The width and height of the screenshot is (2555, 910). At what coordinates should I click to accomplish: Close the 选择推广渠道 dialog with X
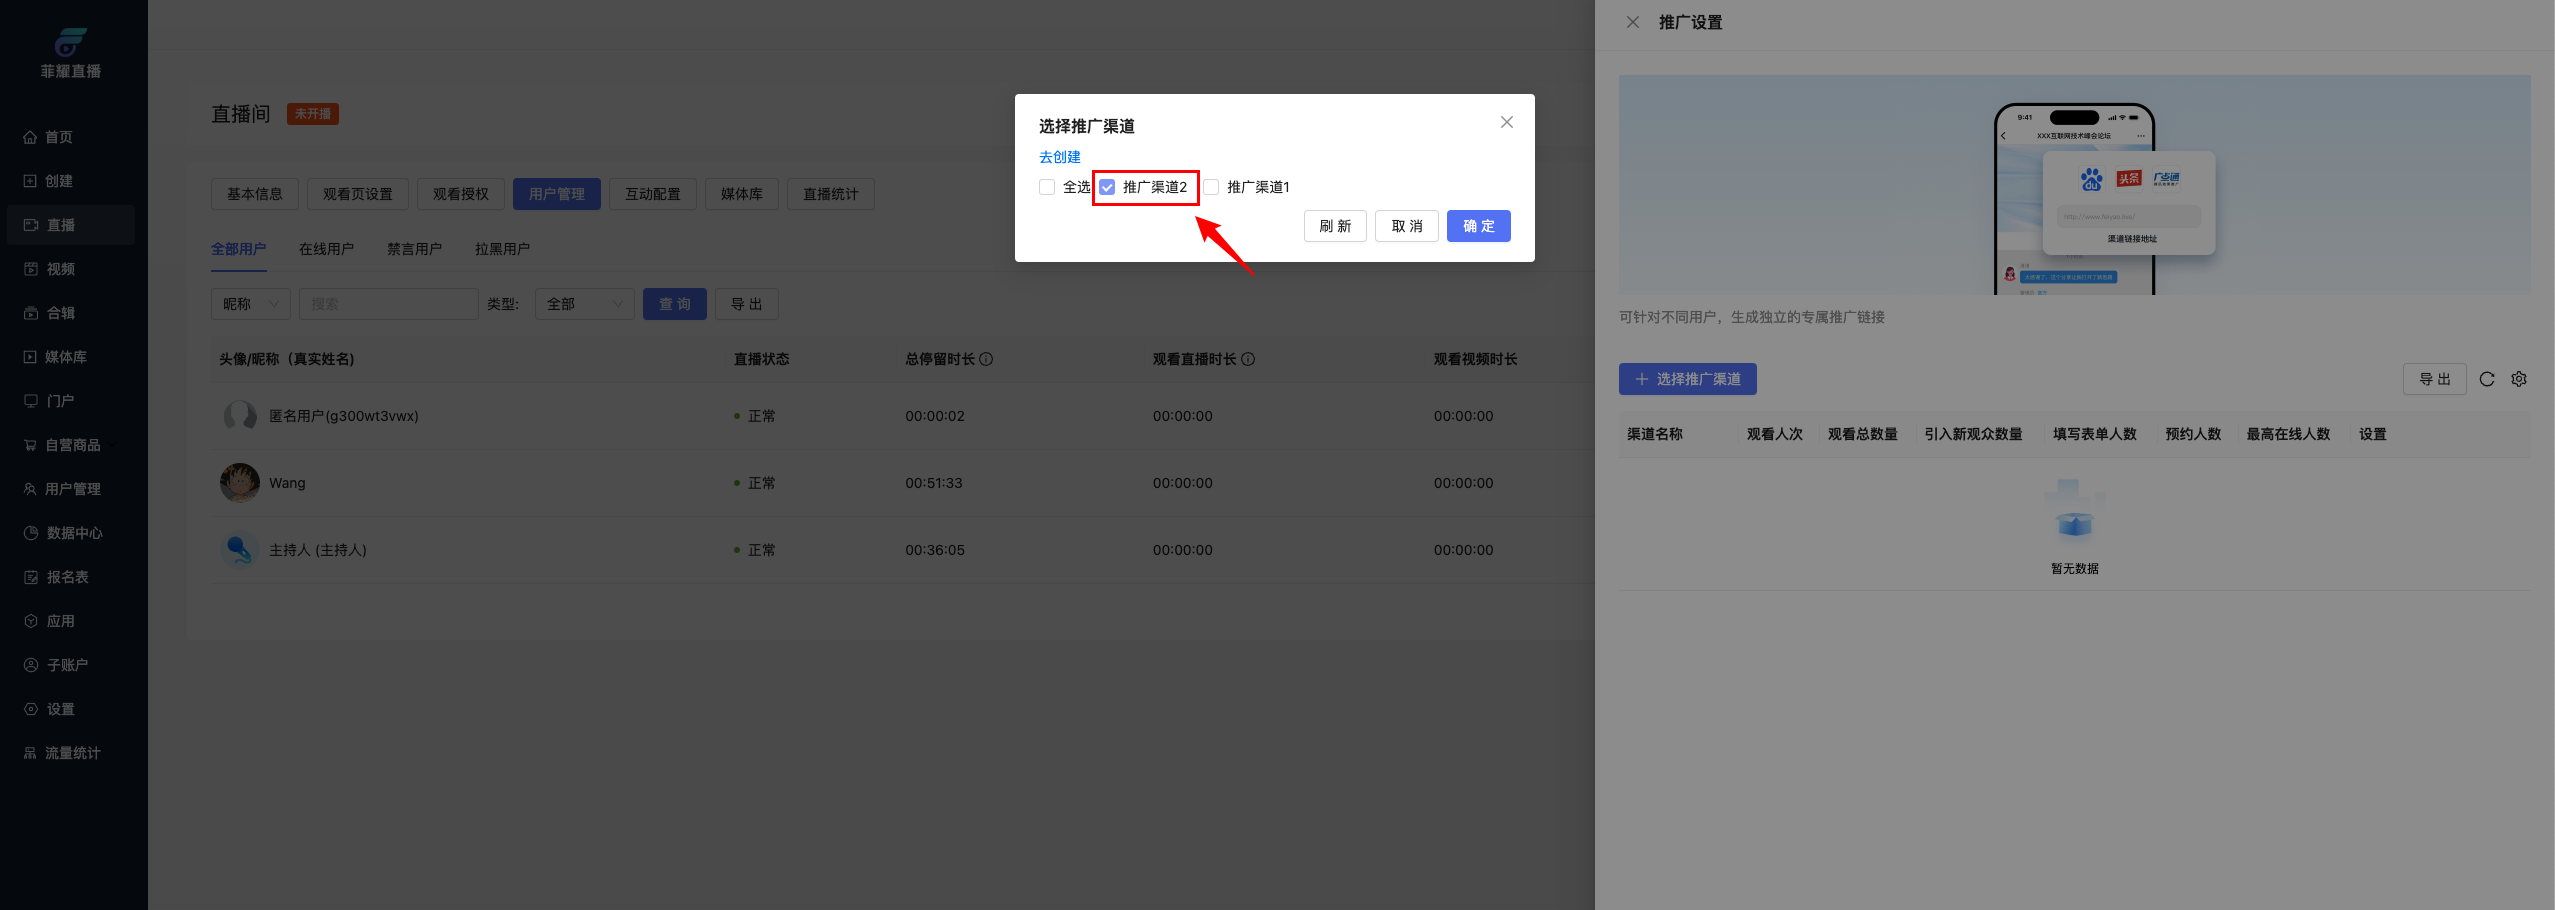coord(1506,122)
